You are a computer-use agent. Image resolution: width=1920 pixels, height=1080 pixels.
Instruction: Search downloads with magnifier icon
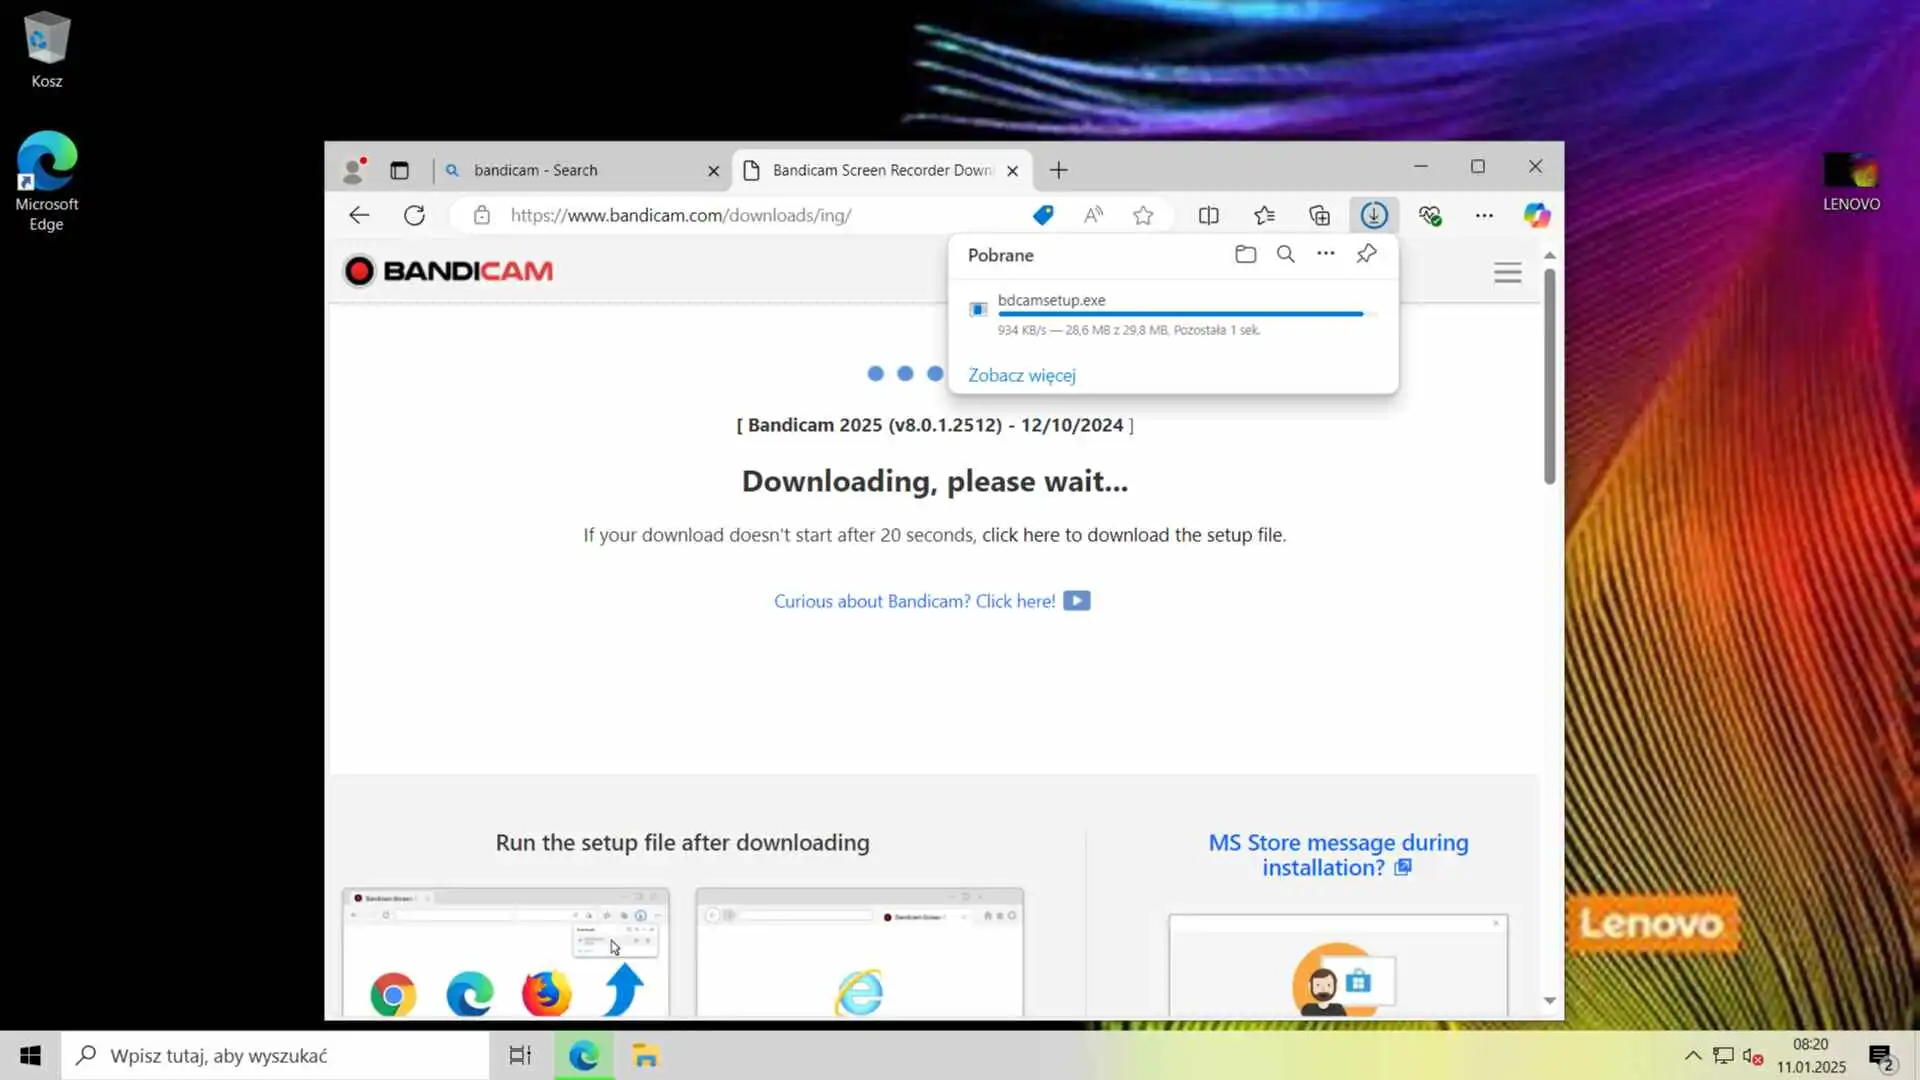(1286, 254)
